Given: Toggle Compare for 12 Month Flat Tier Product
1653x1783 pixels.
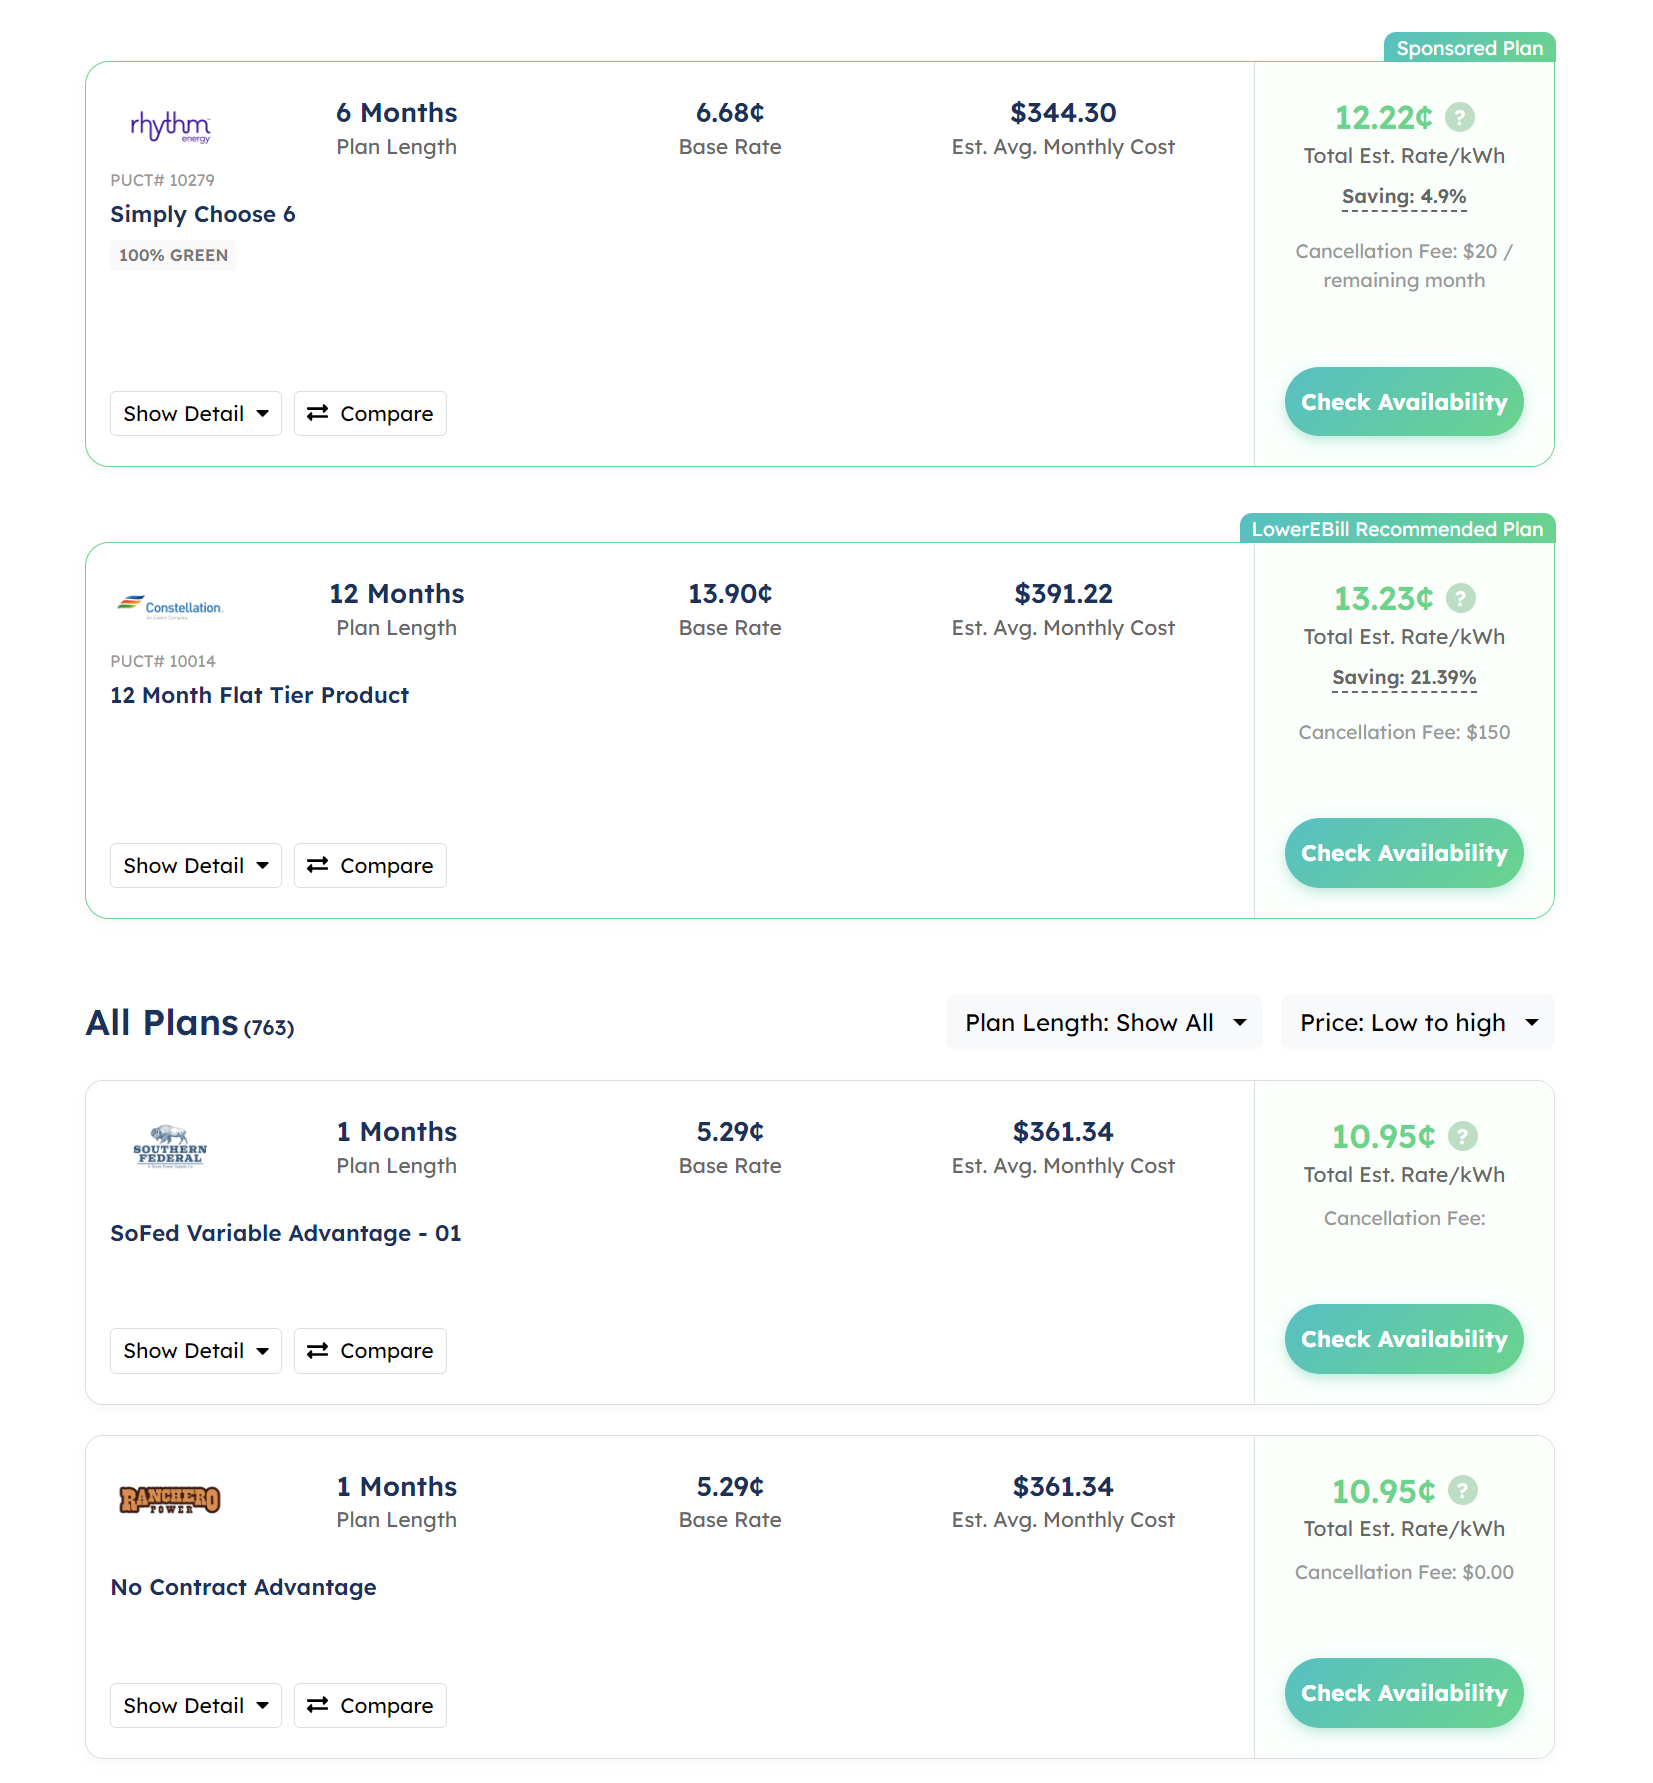Looking at the screenshot, I should point(370,866).
